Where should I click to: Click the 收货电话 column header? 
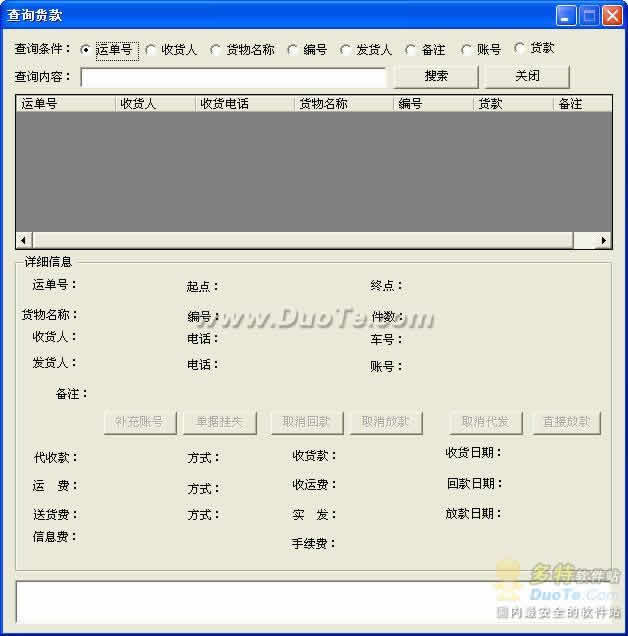pos(245,104)
